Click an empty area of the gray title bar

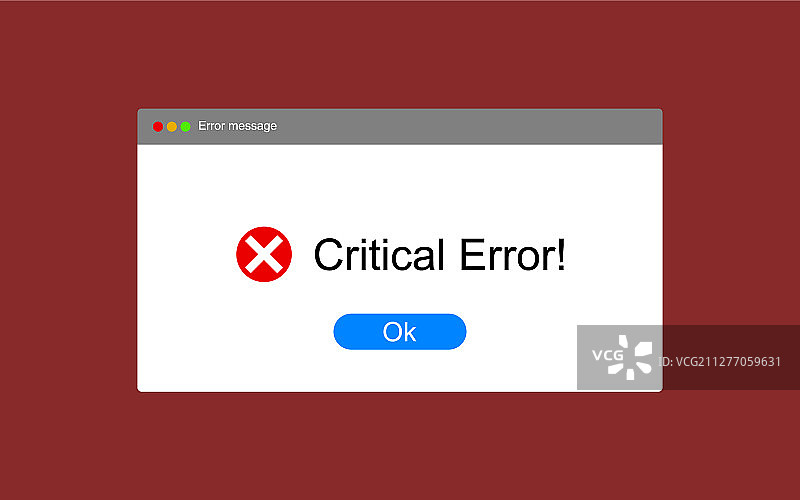point(459,127)
